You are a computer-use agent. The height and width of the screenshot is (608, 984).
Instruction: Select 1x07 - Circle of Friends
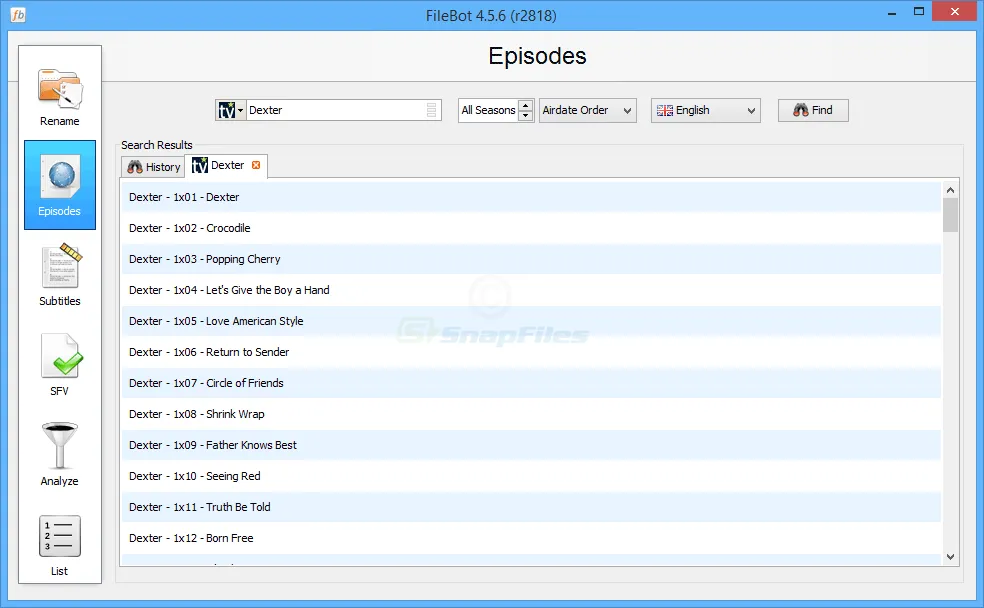tap(531, 383)
